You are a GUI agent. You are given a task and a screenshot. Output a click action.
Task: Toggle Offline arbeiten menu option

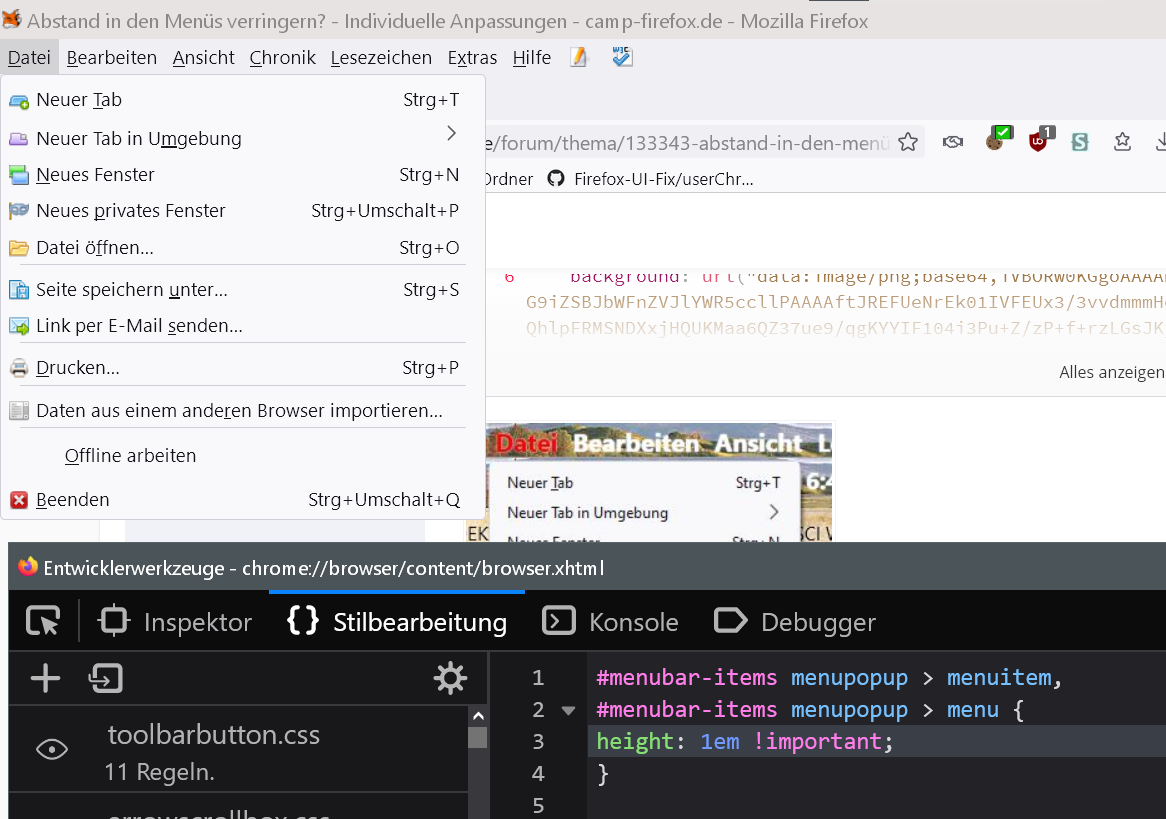pos(130,456)
